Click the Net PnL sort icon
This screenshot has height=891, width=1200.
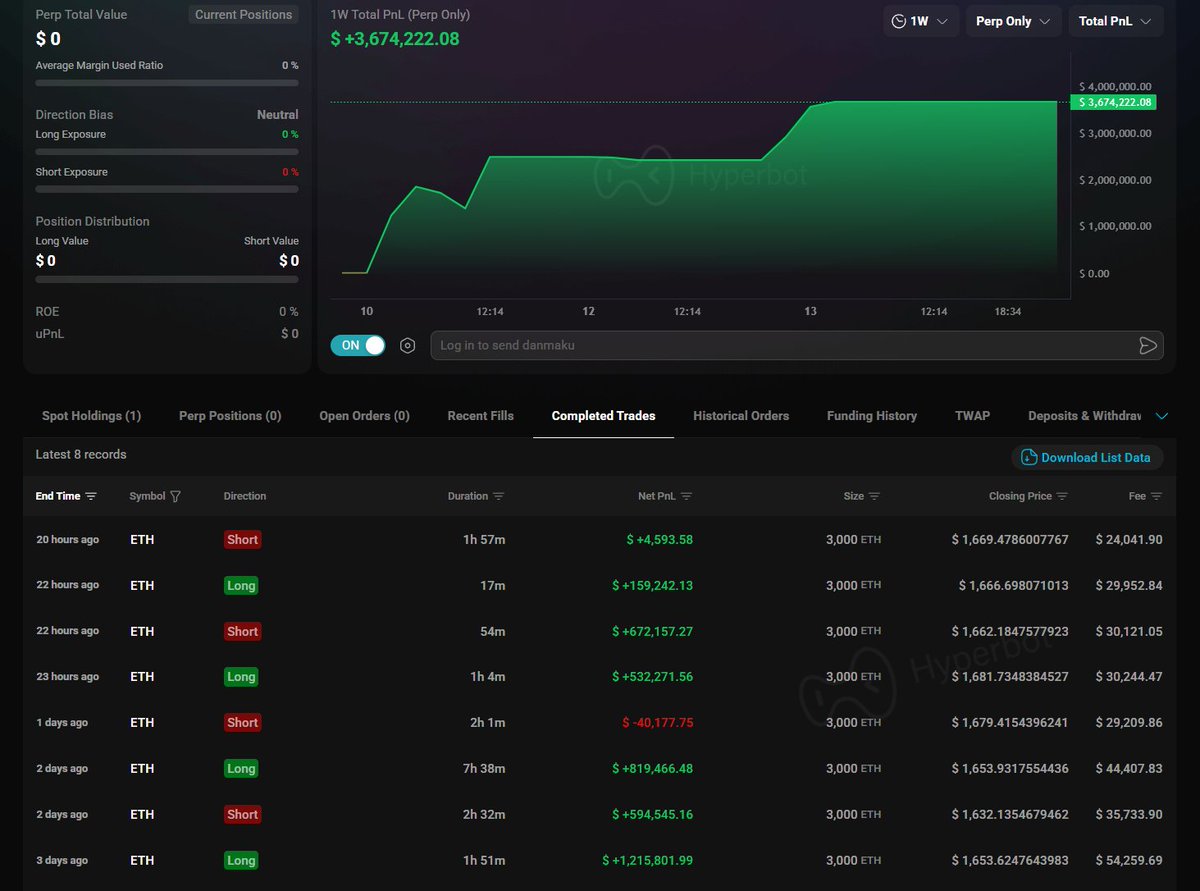[686, 496]
